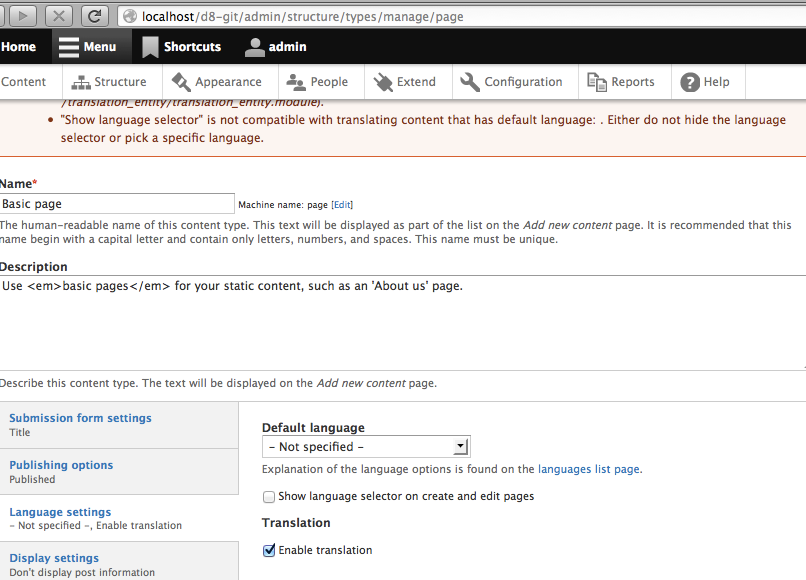Image resolution: width=806 pixels, height=580 pixels.
Task: Select the Submission form settings tab
Action: [x=80, y=418]
